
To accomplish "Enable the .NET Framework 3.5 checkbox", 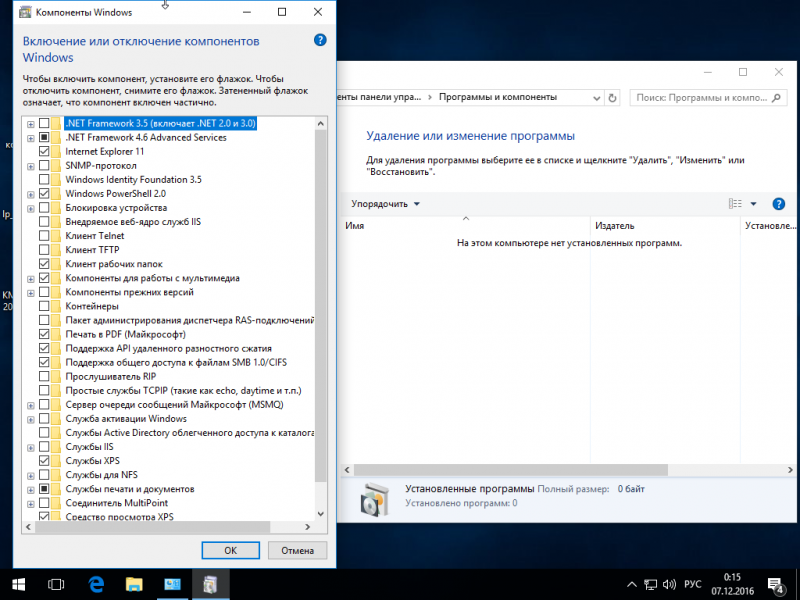I will click(44, 123).
